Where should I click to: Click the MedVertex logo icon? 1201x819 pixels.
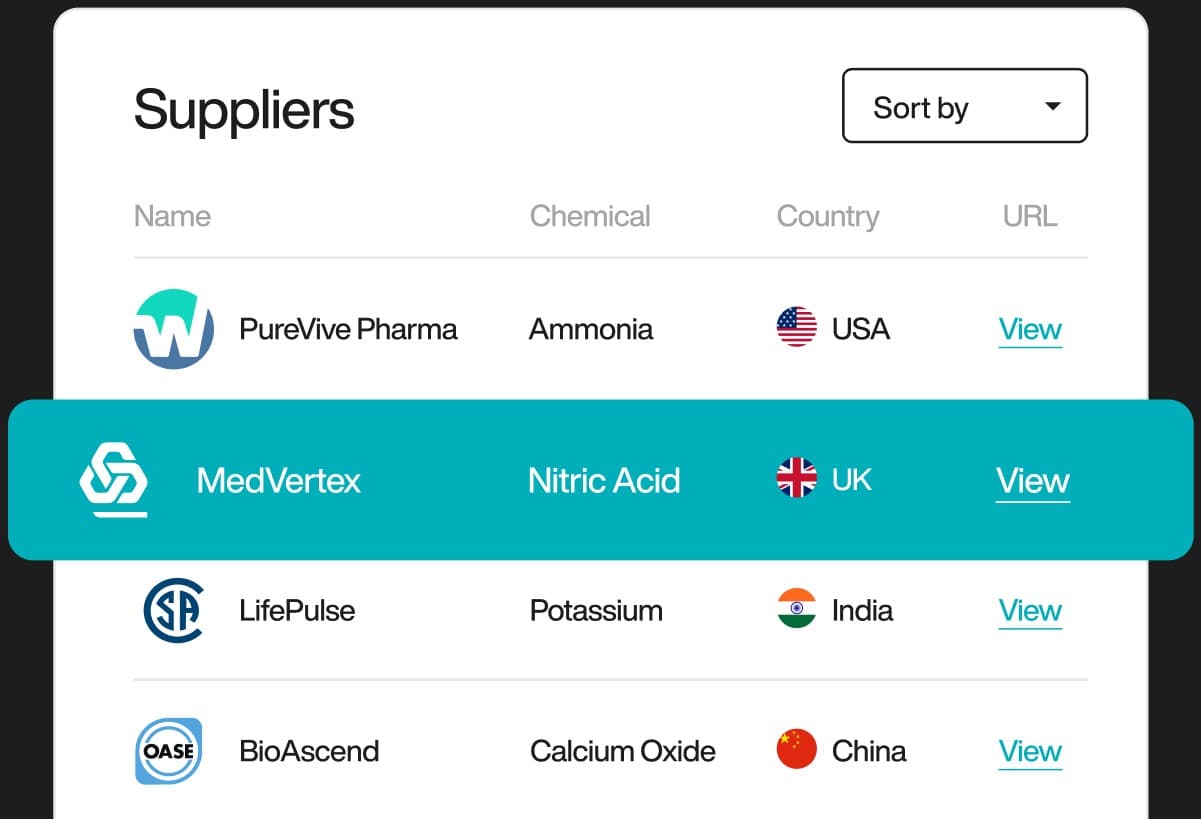(113, 480)
